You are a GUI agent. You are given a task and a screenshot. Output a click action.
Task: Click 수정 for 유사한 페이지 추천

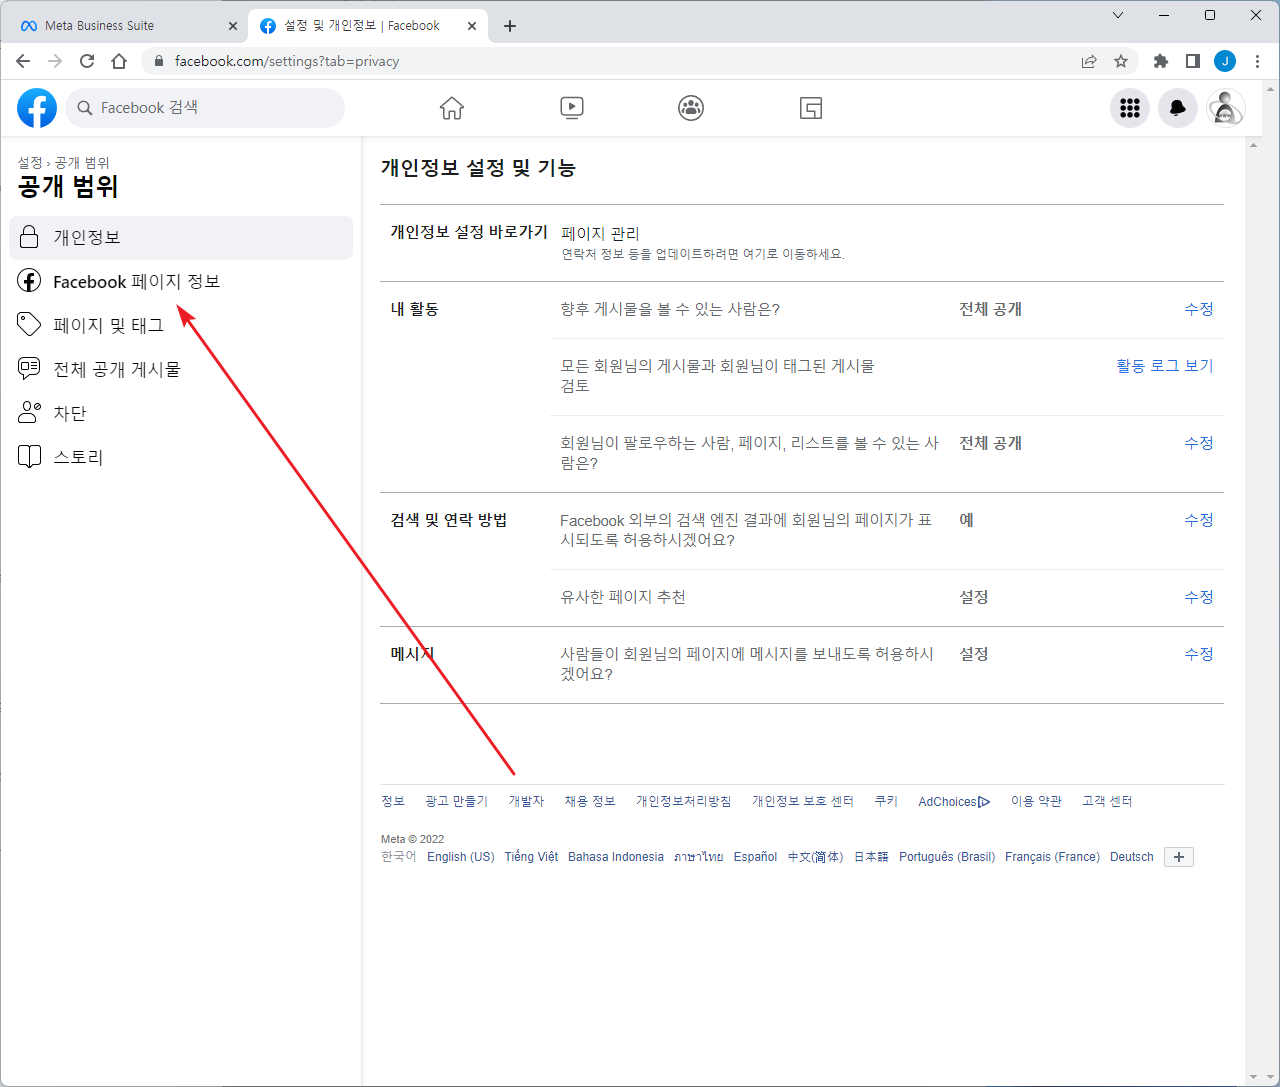point(1199,597)
